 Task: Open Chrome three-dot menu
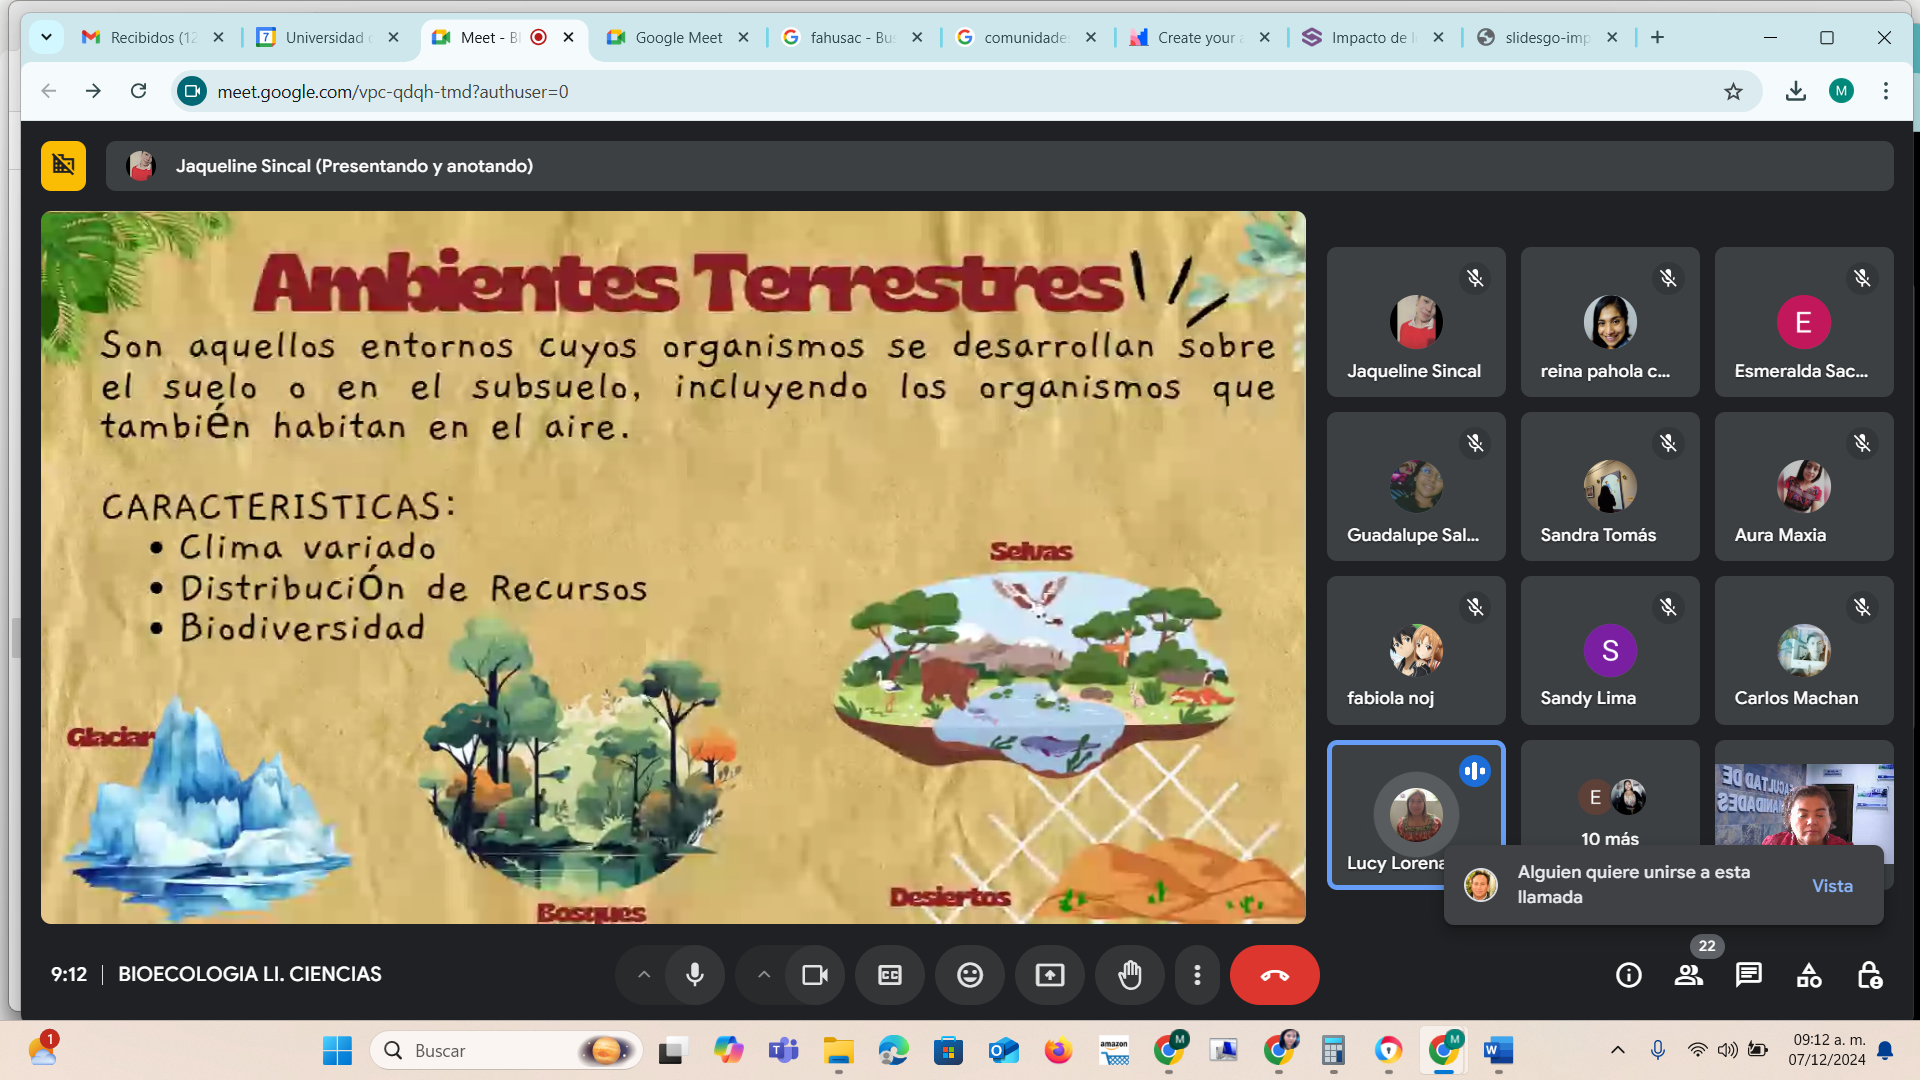tap(1886, 91)
